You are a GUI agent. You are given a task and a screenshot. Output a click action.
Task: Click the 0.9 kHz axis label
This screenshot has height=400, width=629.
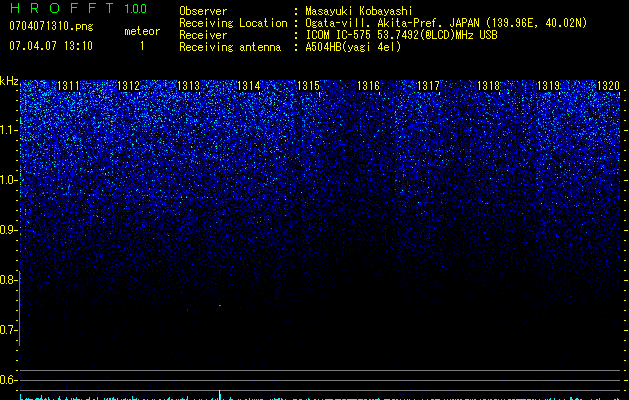(x=9, y=230)
